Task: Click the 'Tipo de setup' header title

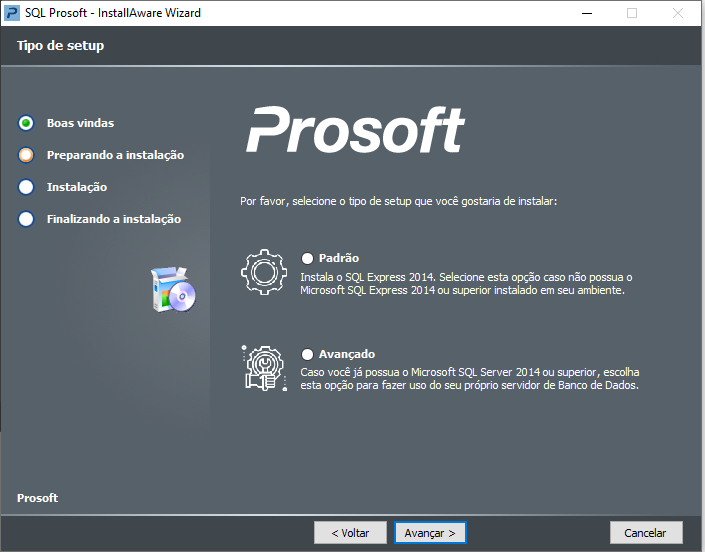Action: [x=60, y=45]
